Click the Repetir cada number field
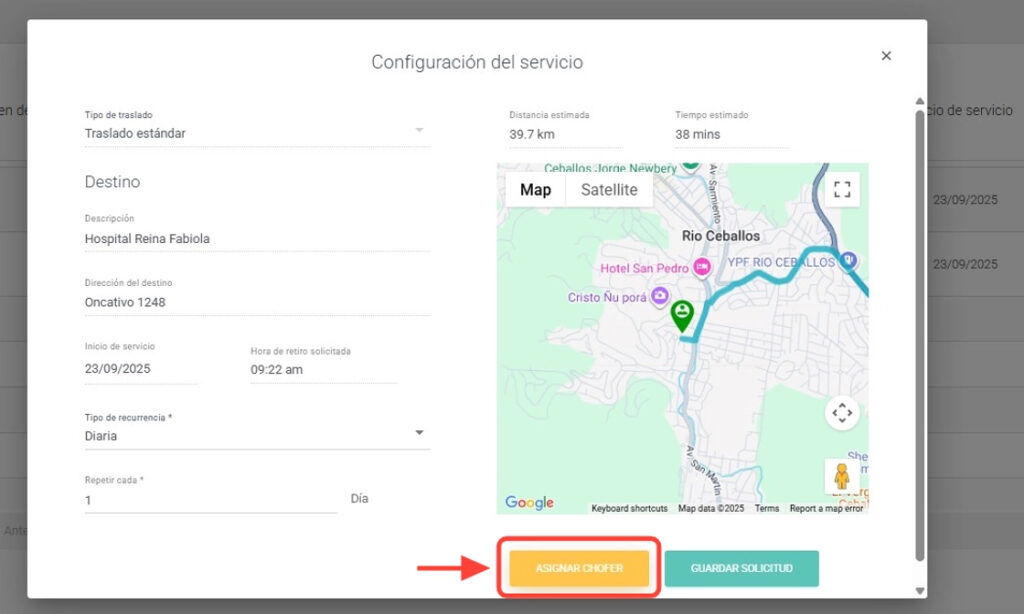Screen dimensions: 1024x614 [210, 500]
